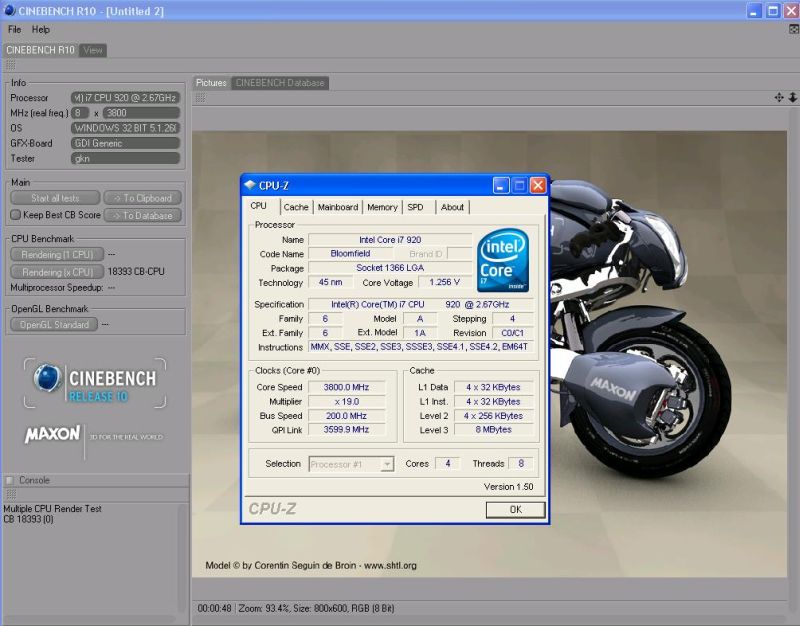Click the MHz frequency field showing 3800

[141, 113]
